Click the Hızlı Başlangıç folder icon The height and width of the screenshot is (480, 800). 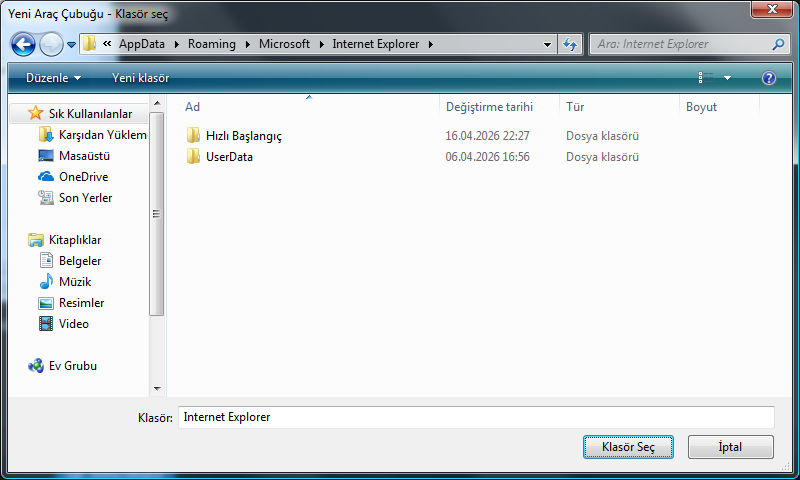[193, 135]
